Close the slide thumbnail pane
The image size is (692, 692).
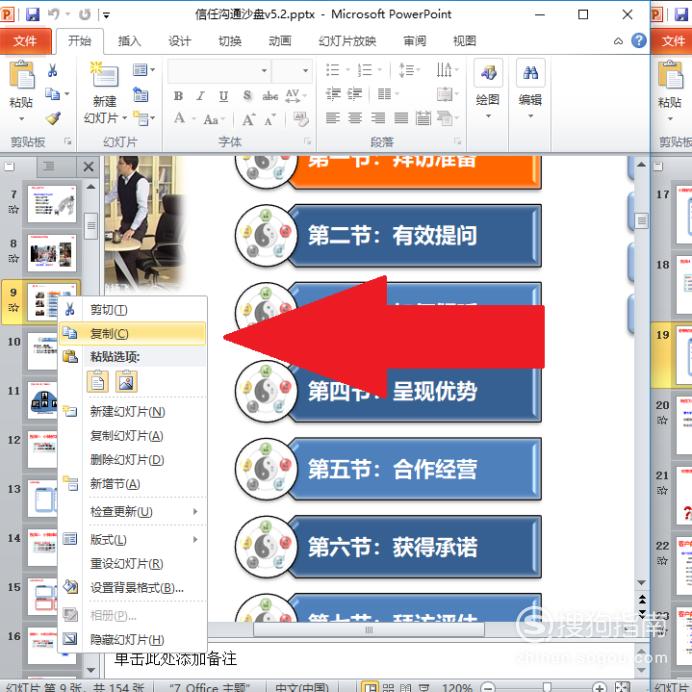pyautogui.click(x=88, y=166)
